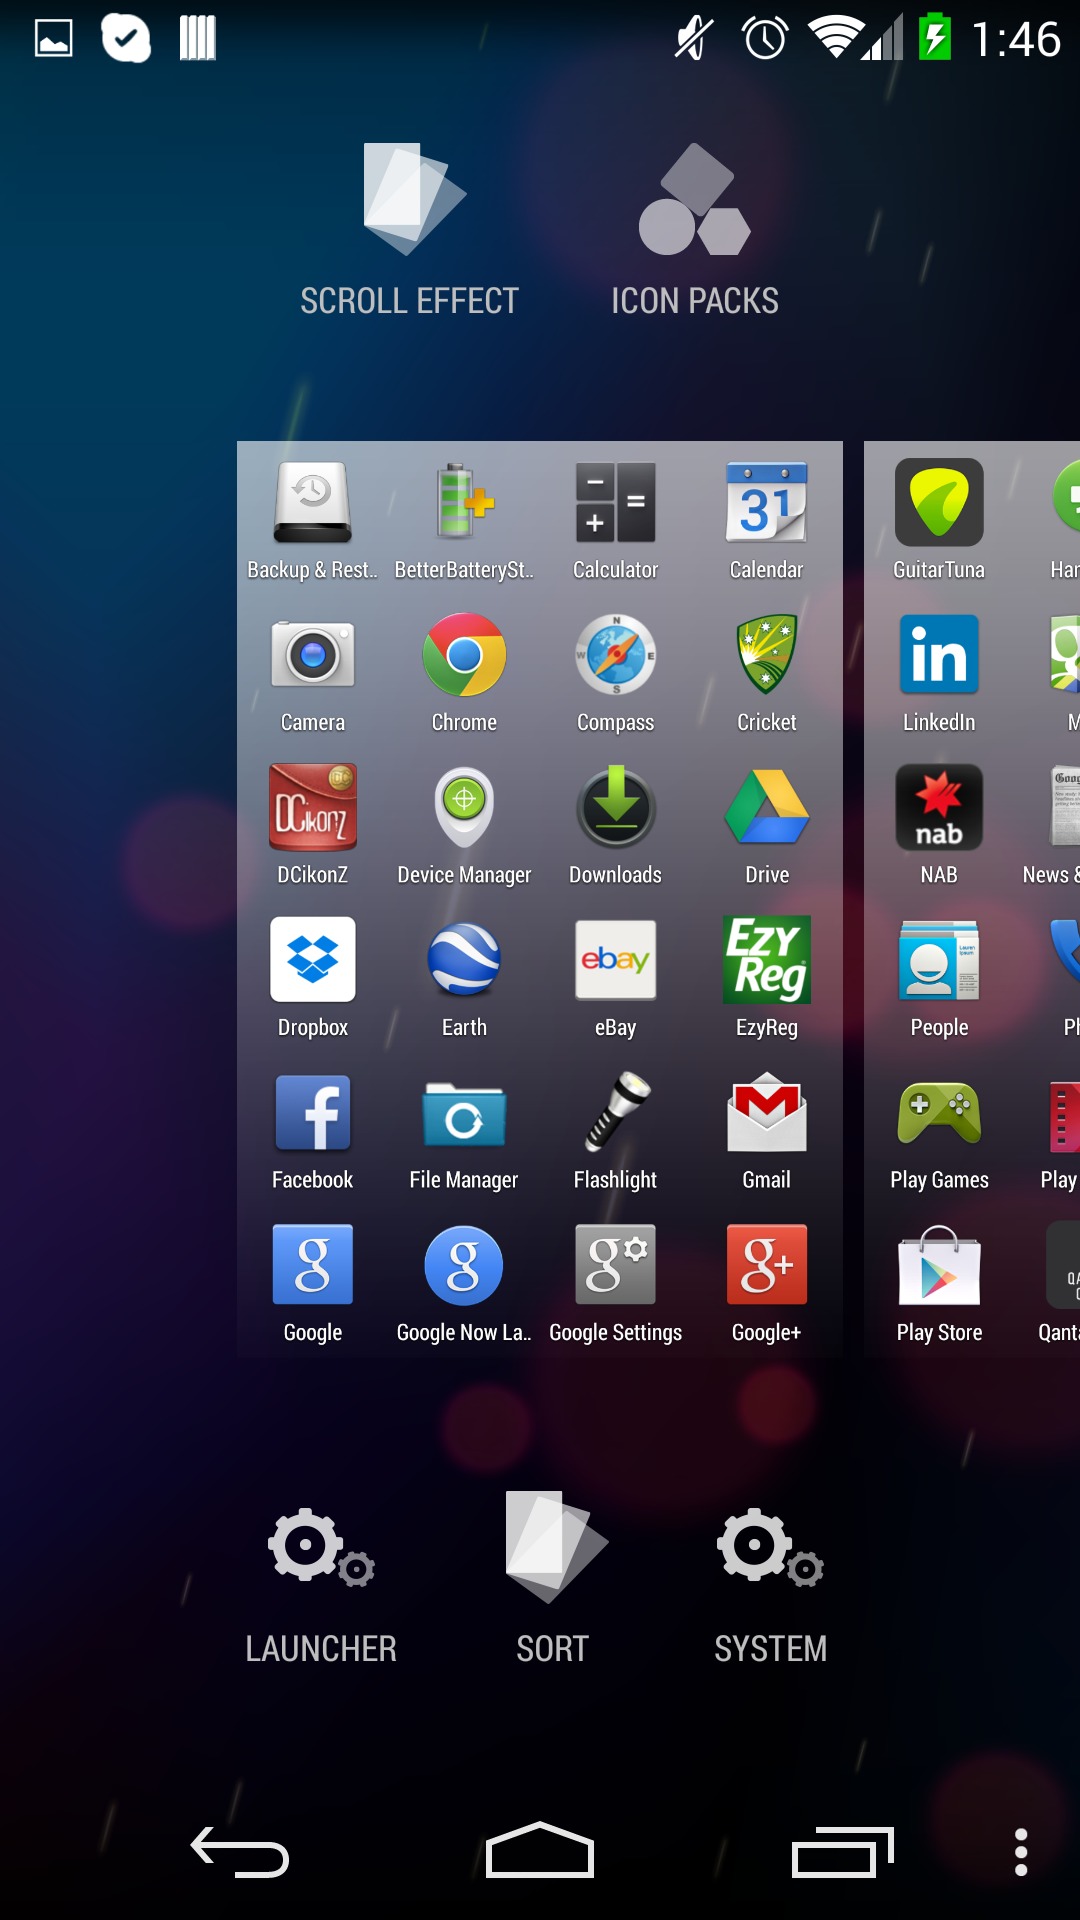Open the Calendar app
Image resolution: width=1080 pixels, height=1920 pixels.
(x=766, y=520)
